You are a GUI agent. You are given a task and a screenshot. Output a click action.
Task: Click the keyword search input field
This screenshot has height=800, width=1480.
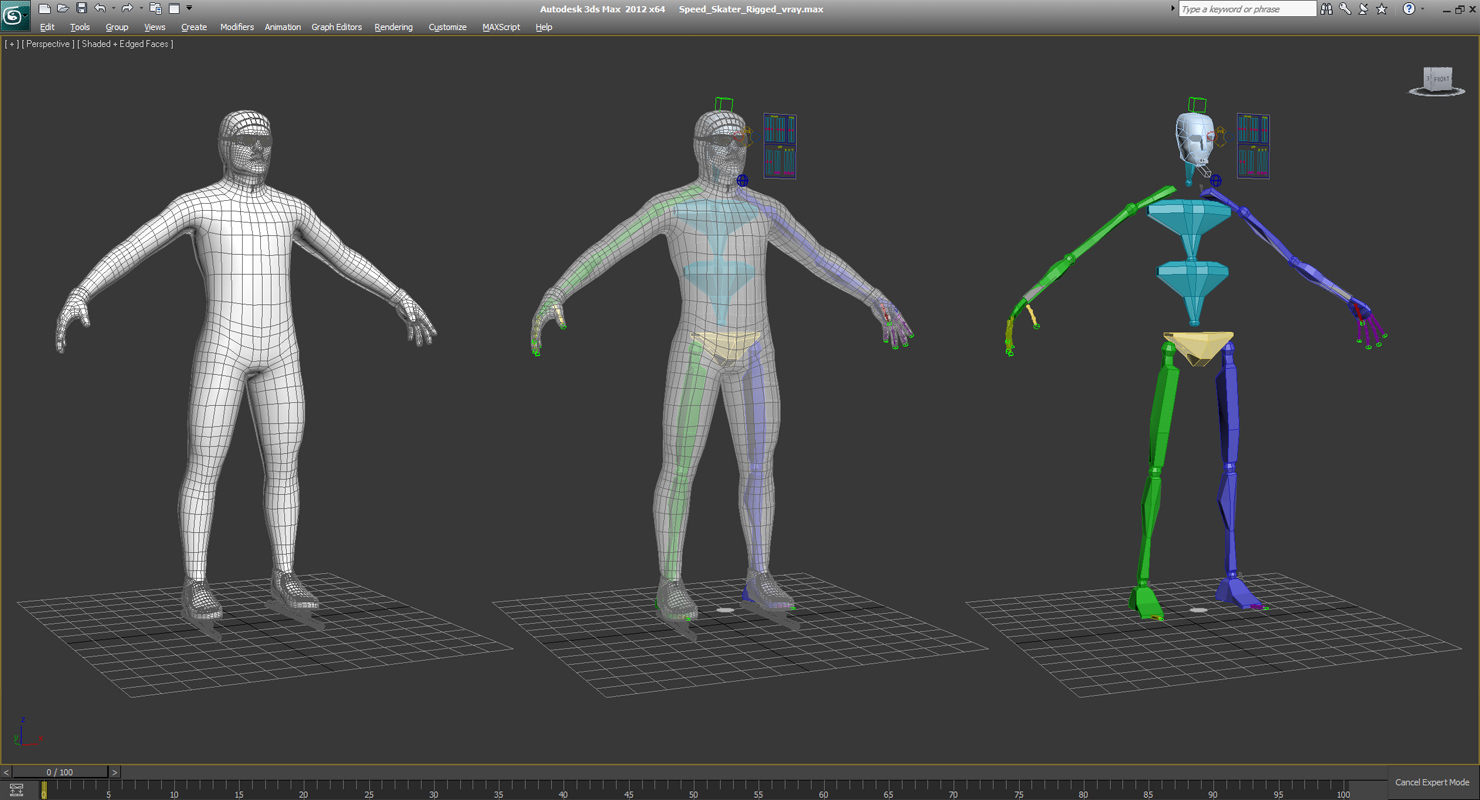[1247, 9]
